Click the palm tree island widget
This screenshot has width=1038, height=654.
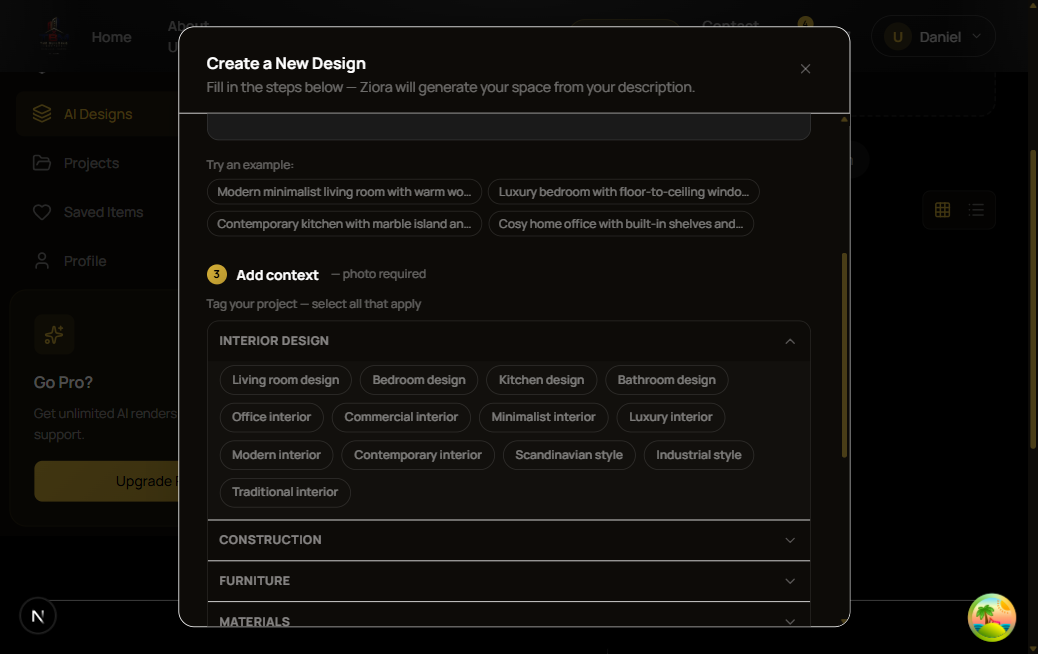992,618
